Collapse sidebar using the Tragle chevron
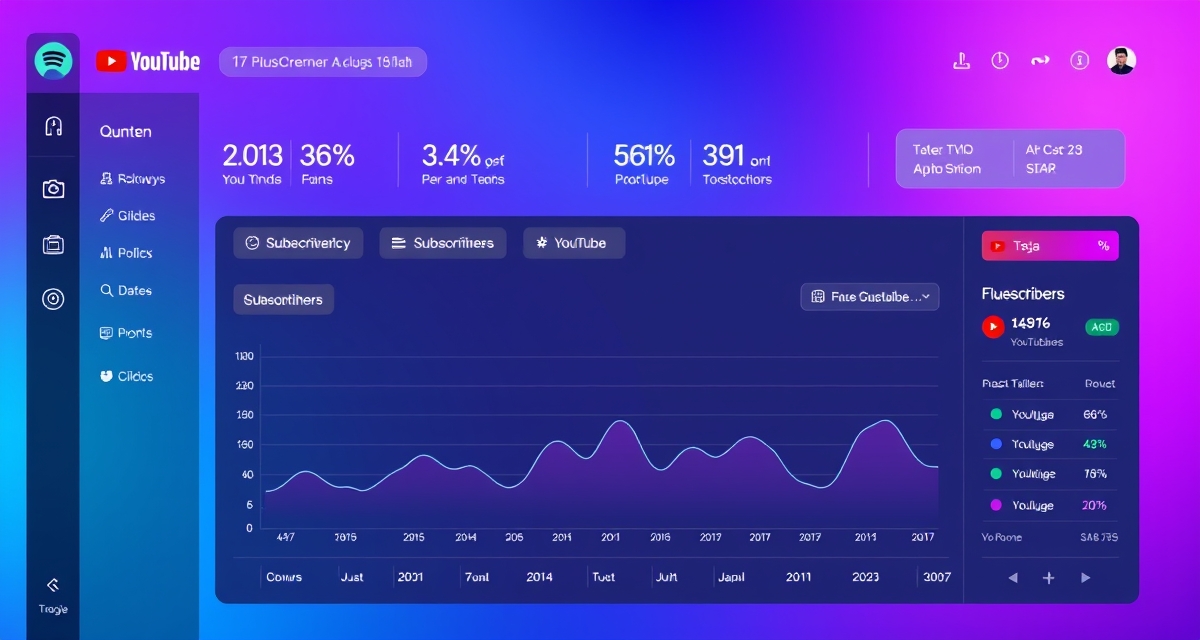 pyautogui.click(x=53, y=585)
